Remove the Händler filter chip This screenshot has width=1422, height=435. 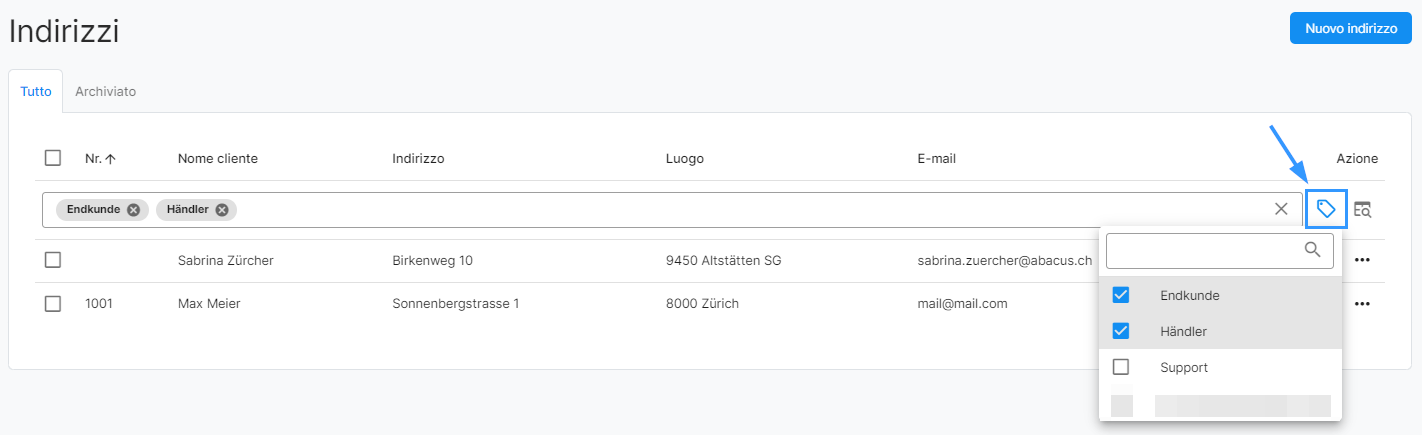[222, 210]
